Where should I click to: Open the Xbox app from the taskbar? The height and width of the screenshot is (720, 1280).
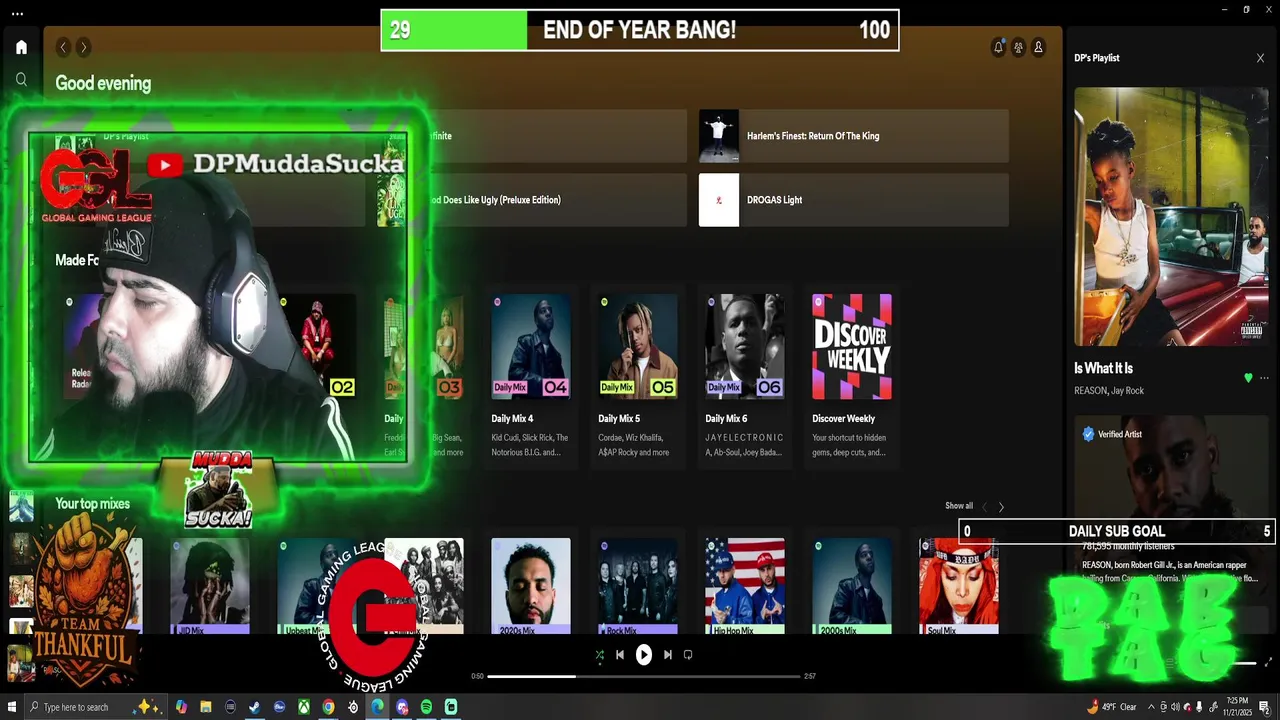pyautogui.click(x=303, y=707)
